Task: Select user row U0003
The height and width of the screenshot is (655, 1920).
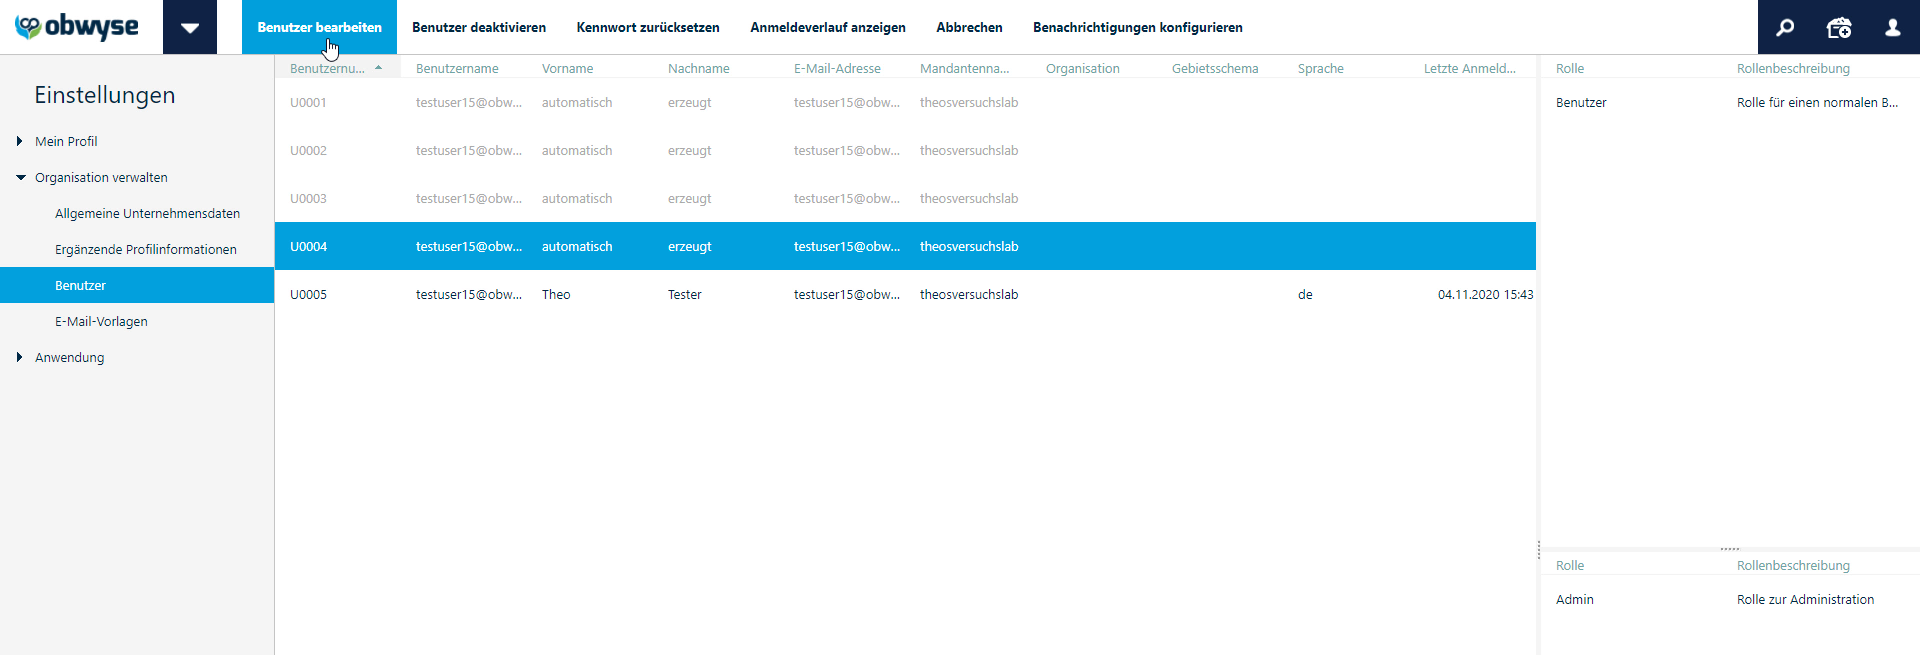Action: click(x=905, y=198)
